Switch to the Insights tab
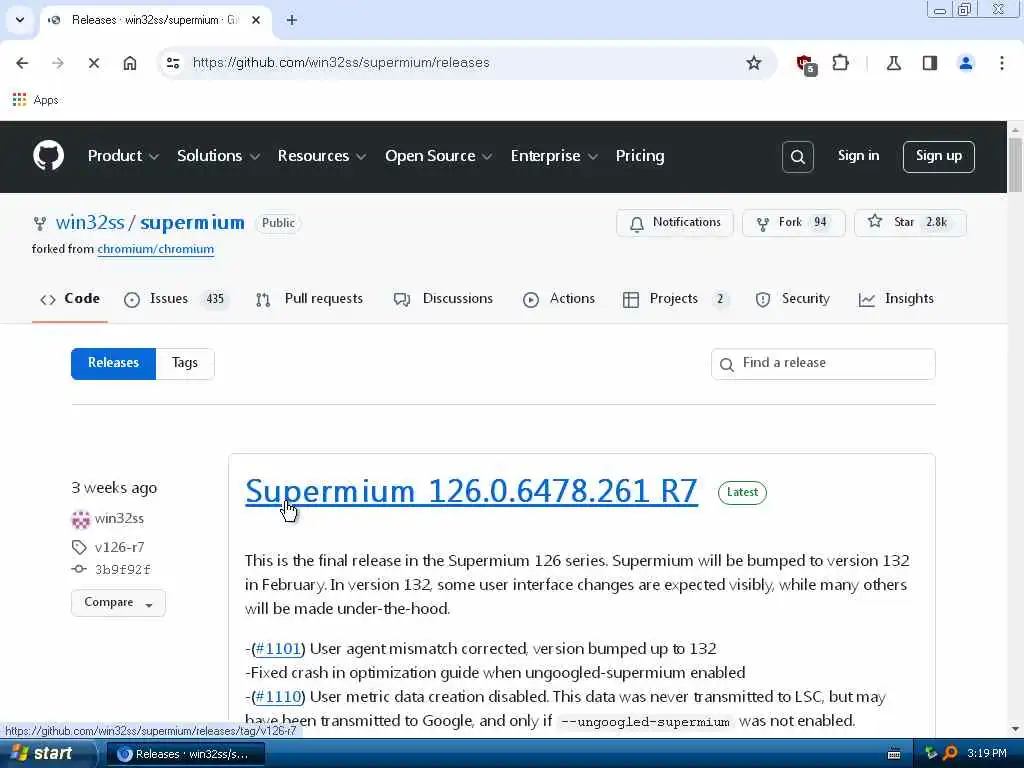Viewport: 1024px width, 768px height. (895, 299)
